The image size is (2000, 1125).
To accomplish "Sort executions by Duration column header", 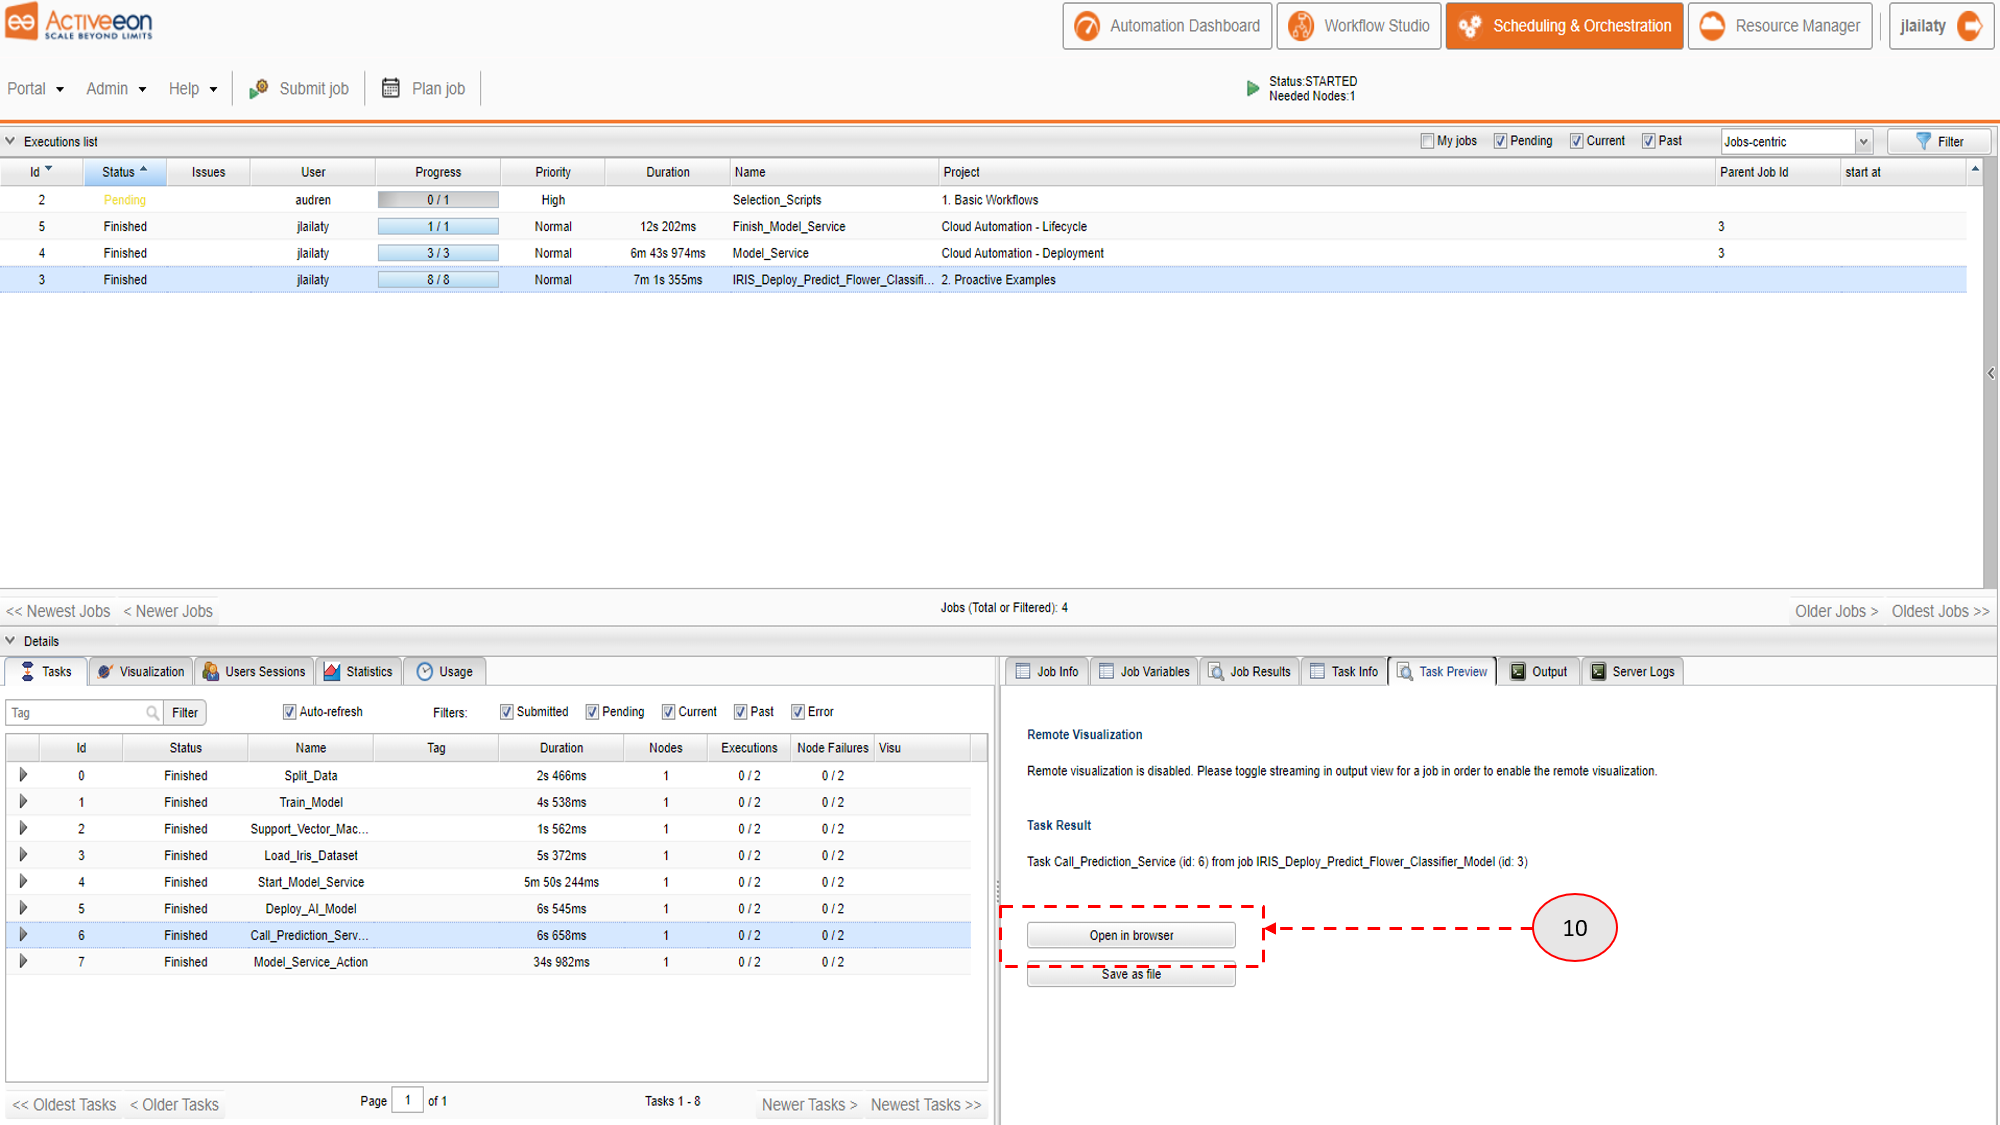I will (667, 172).
